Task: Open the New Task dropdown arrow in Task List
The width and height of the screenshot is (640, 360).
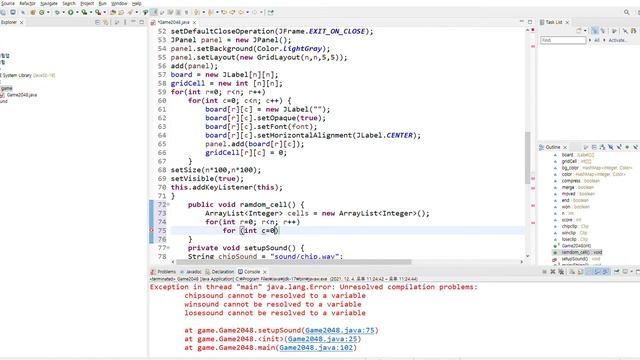Action: click(x=585, y=31)
